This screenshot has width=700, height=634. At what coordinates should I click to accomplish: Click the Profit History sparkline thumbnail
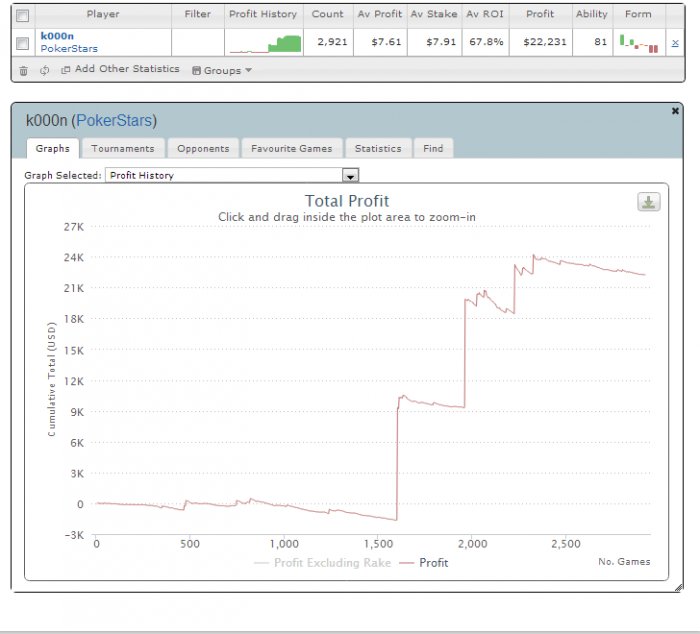[x=265, y=44]
